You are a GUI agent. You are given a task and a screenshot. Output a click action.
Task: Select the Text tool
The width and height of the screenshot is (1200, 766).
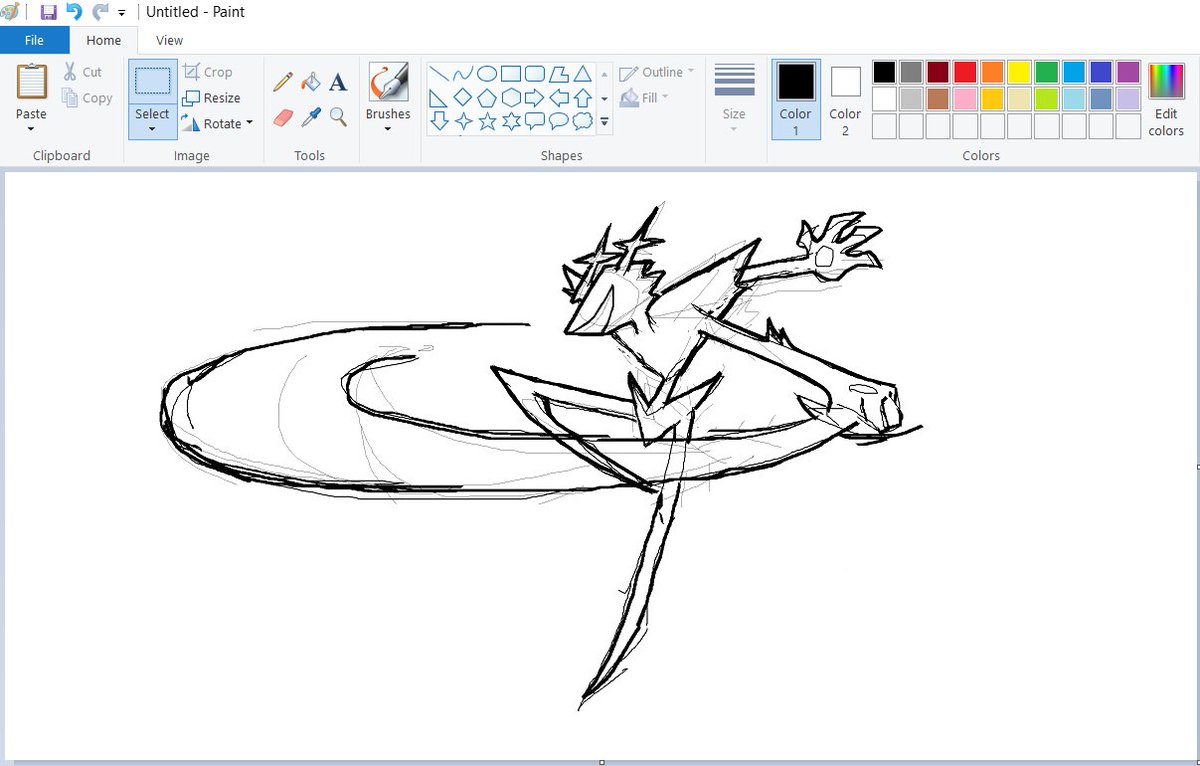tap(338, 82)
